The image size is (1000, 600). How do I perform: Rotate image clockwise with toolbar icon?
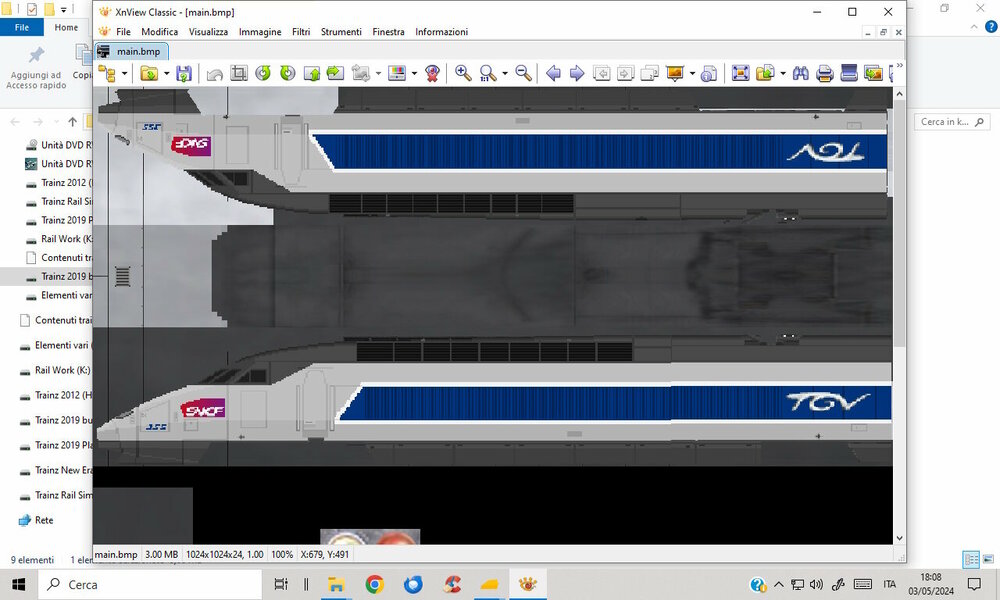(x=288, y=73)
